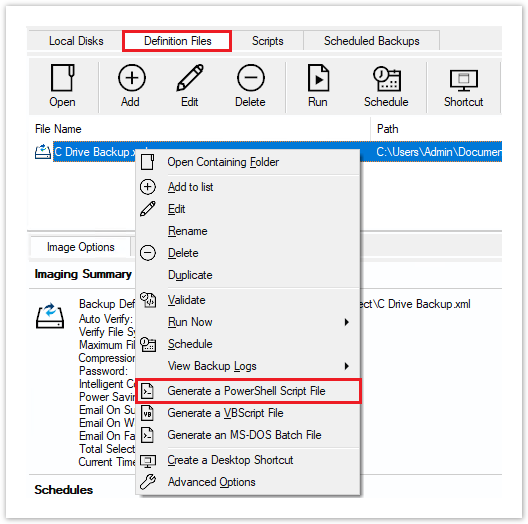
Task: Switch to the Local Disks tab
Action: click(x=76, y=41)
